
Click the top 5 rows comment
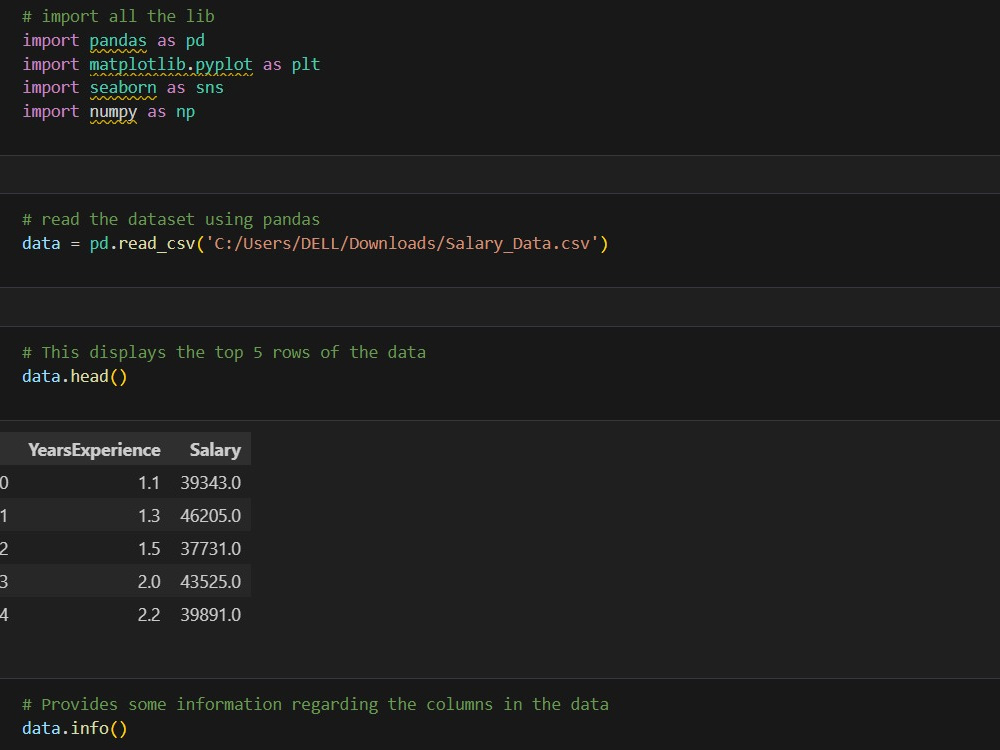click(224, 352)
